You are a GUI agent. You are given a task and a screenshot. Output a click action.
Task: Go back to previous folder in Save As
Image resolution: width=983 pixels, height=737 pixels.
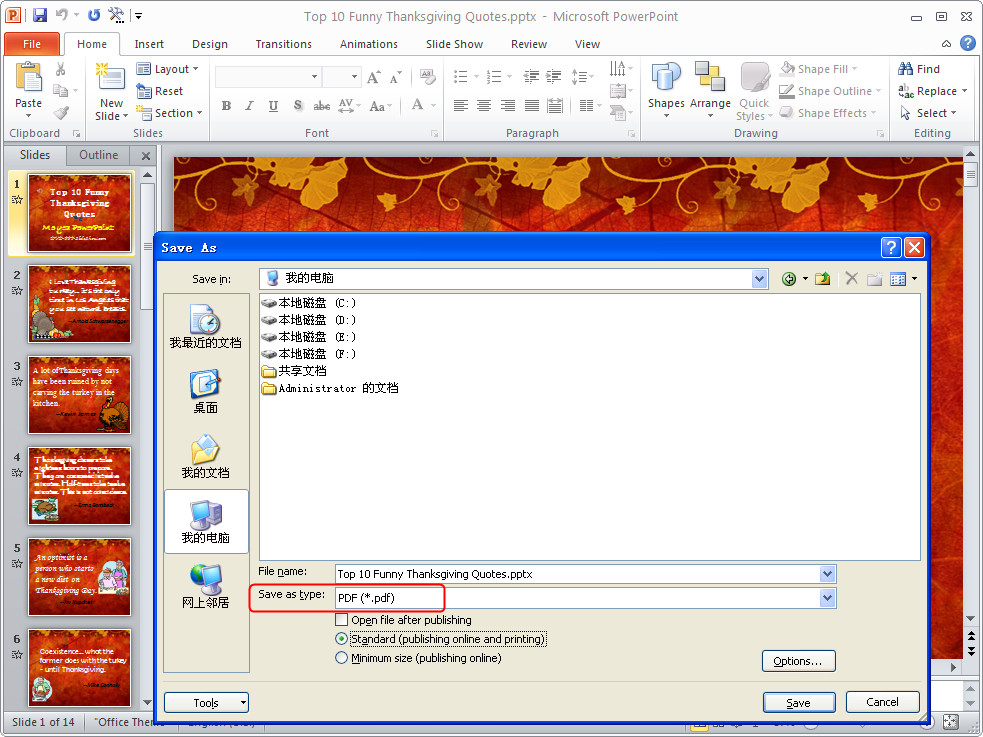click(x=789, y=279)
